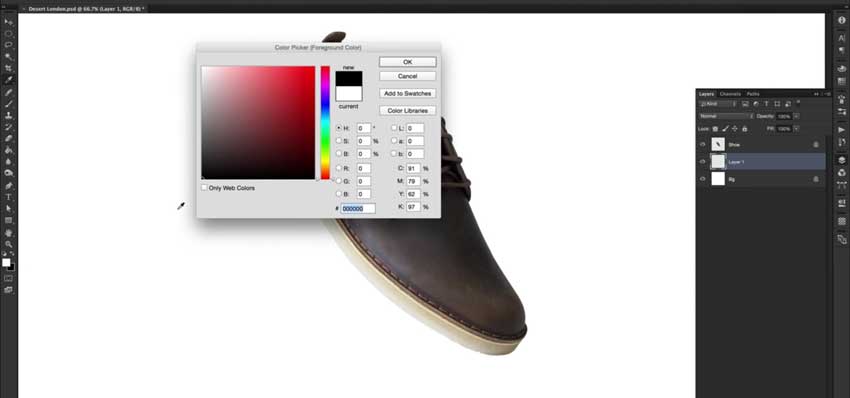Hide the Bg layer
Image resolution: width=850 pixels, height=398 pixels.
[703, 179]
